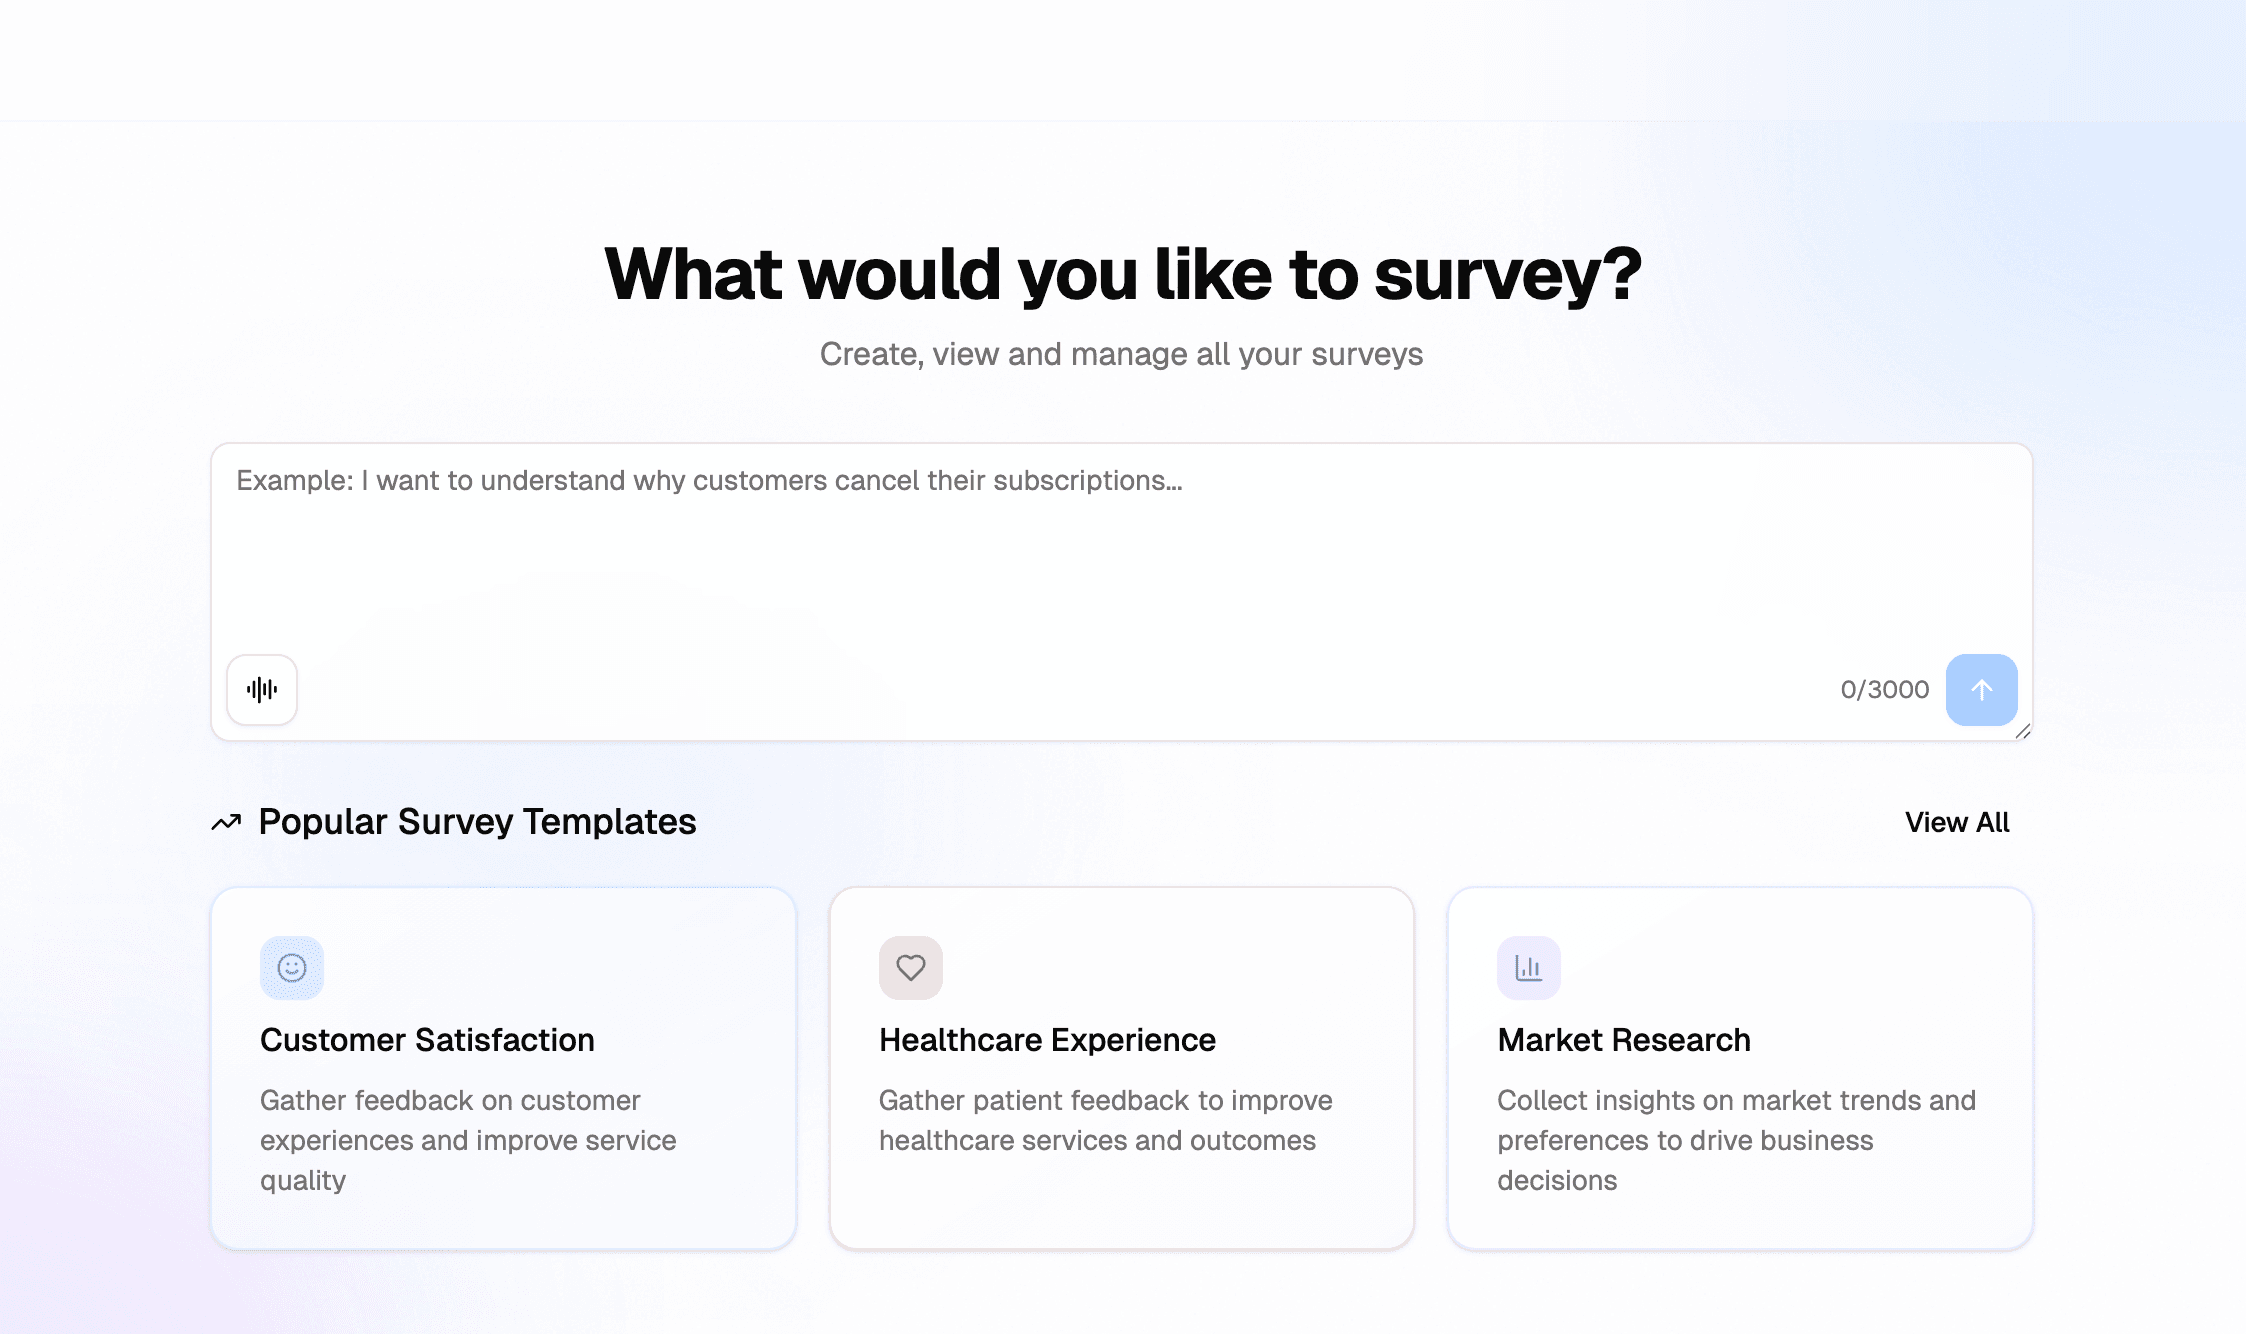Click the Popular Survey Templates heading

click(x=477, y=822)
